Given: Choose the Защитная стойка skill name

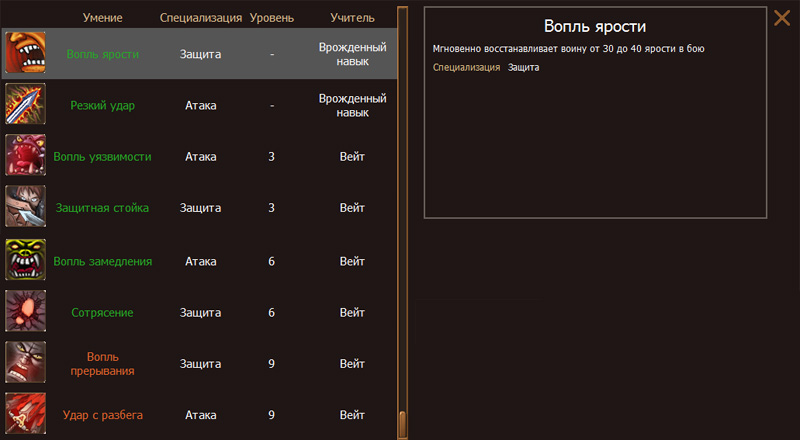Looking at the screenshot, I should 103,208.
